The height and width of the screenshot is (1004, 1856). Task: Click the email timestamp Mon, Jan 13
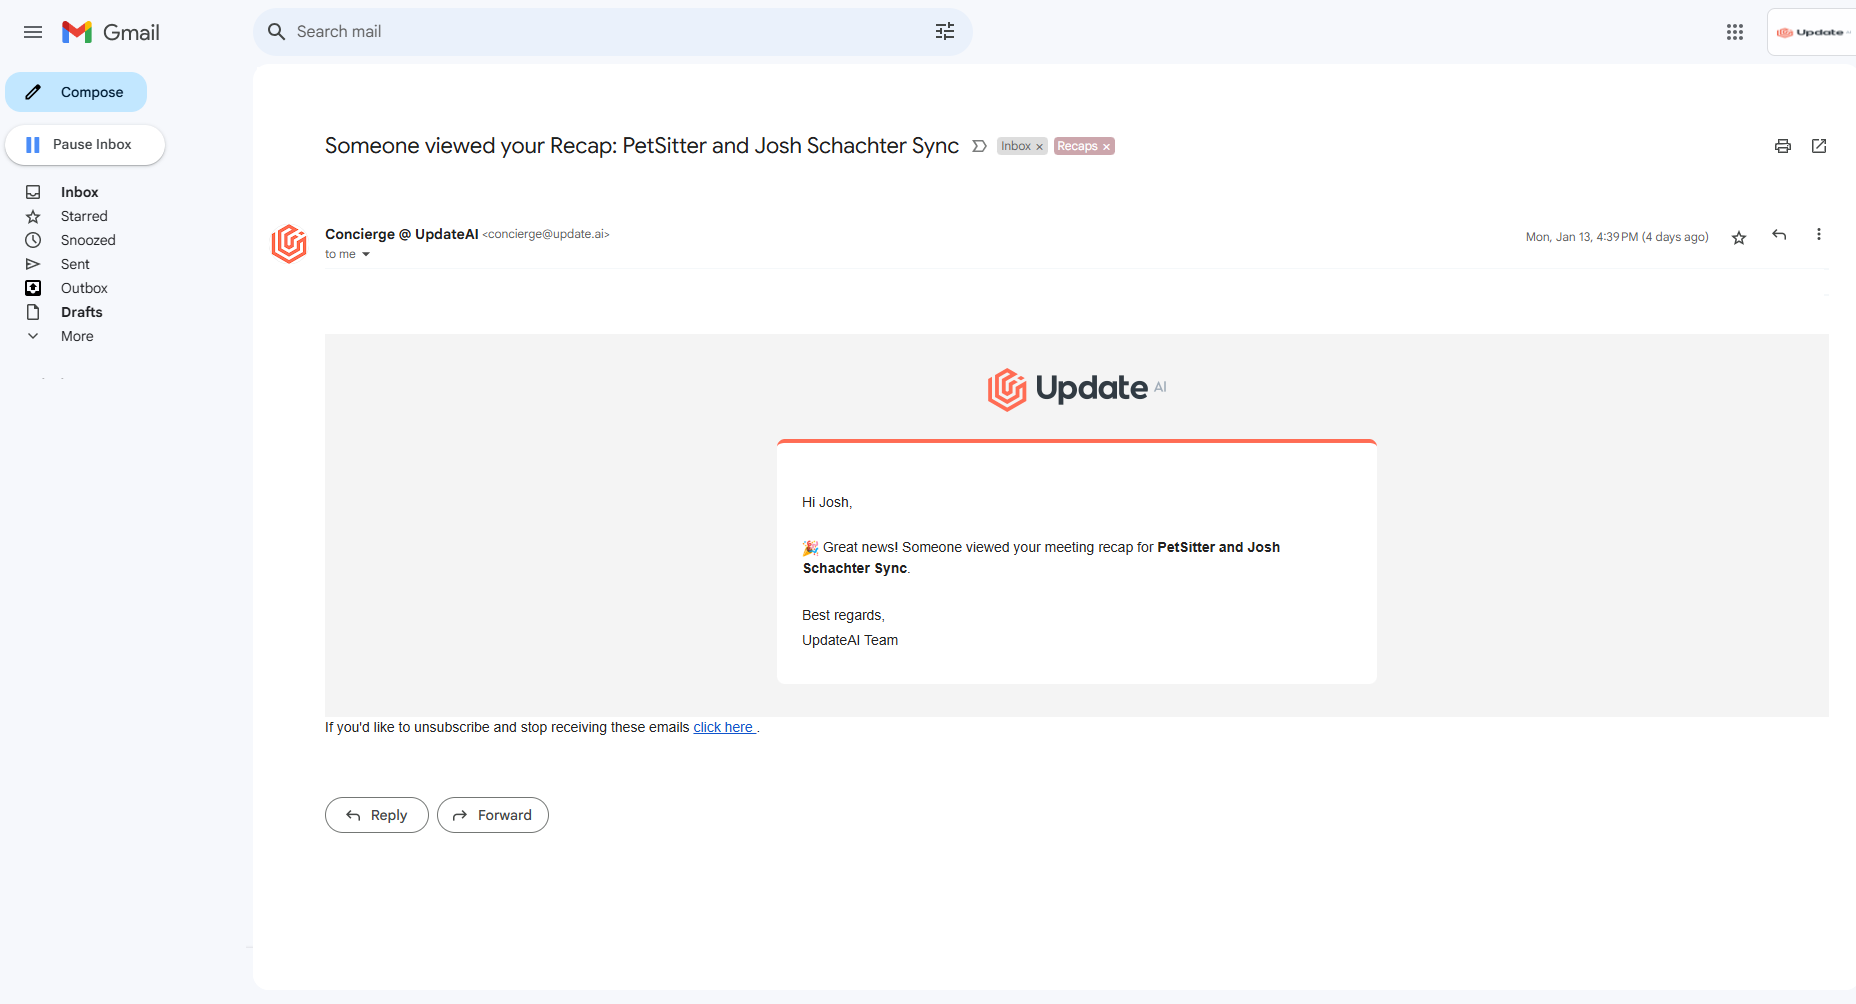pos(1617,237)
